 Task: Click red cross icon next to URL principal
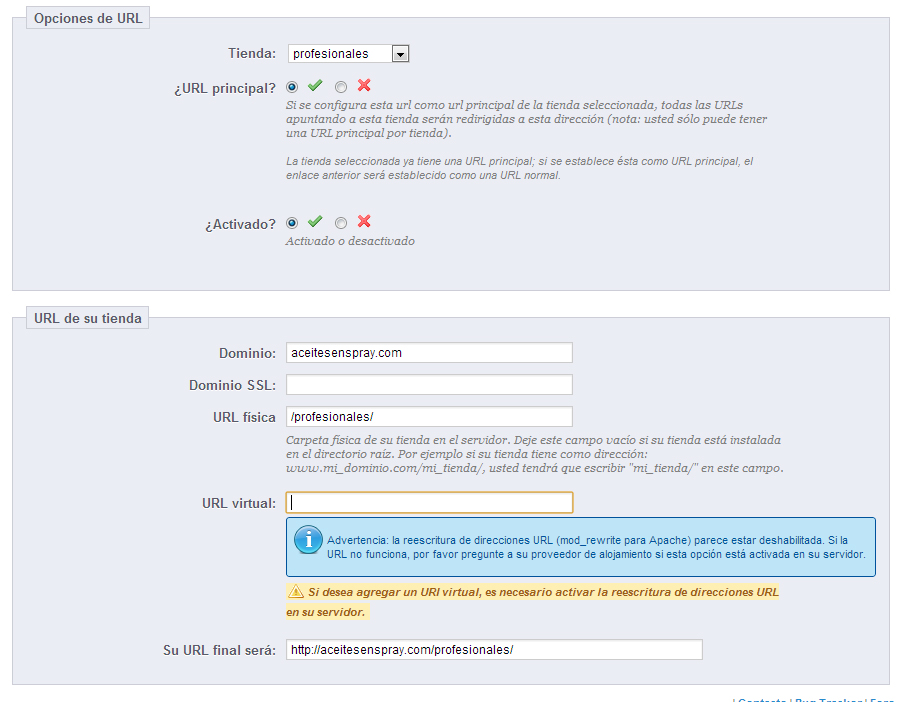364,86
